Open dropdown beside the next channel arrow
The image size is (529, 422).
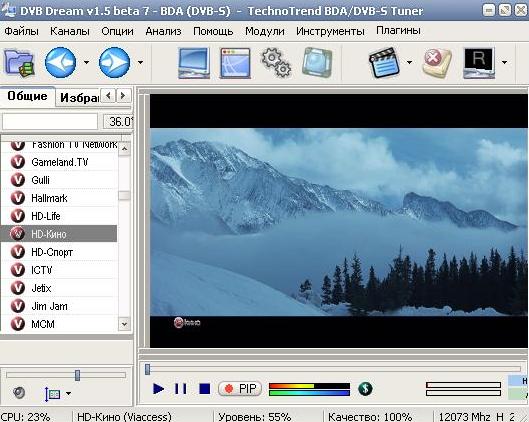(140, 62)
